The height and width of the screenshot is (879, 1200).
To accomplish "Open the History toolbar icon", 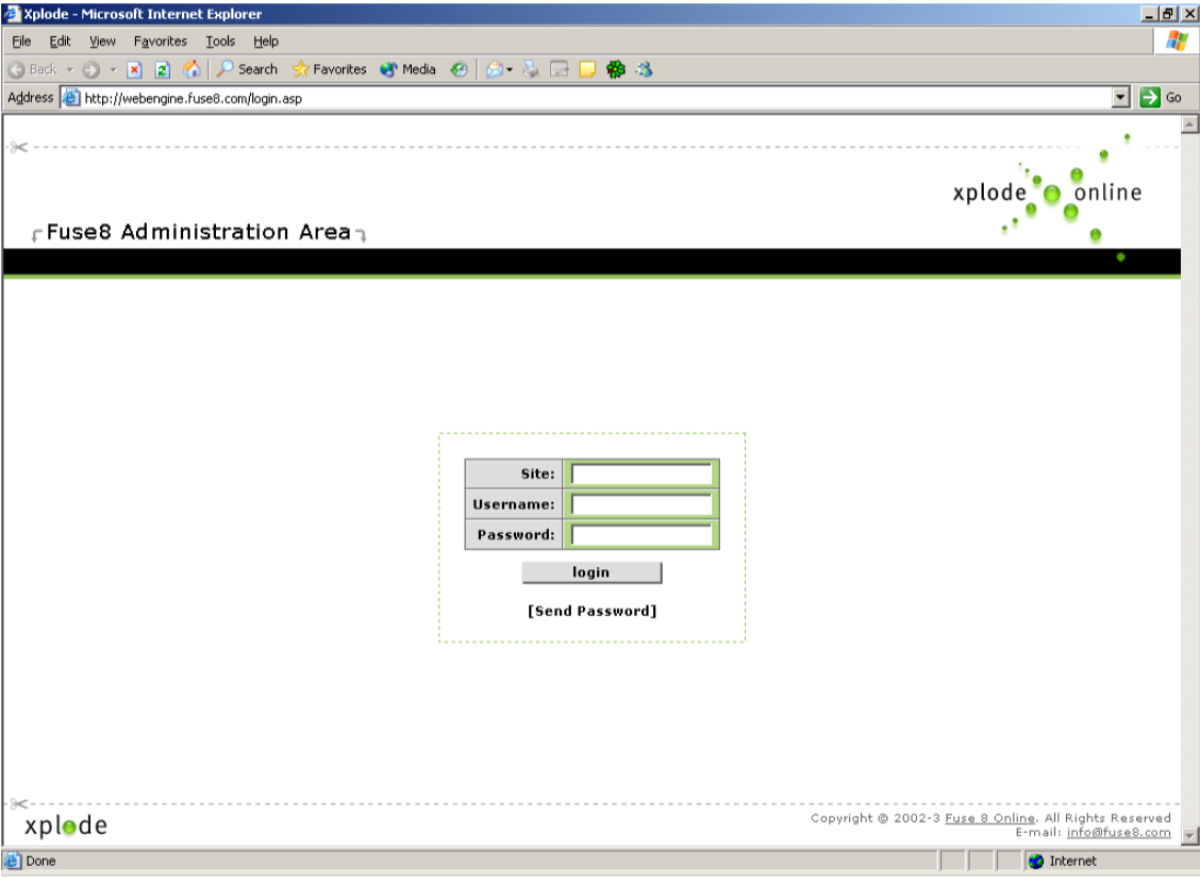I will click(x=459, y=70).
